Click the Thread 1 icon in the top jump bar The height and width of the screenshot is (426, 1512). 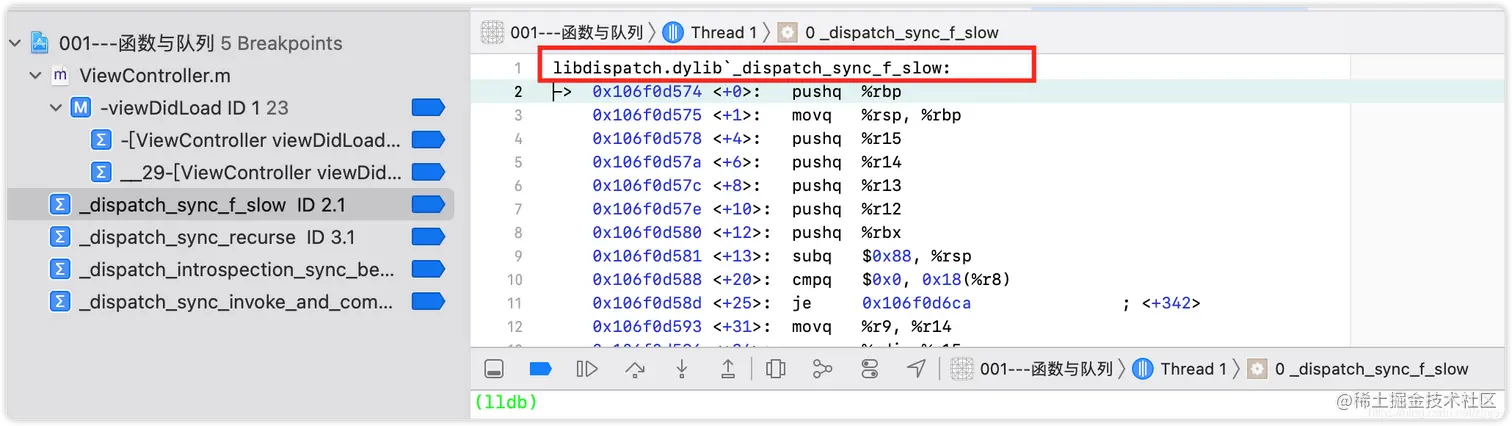coord(673,32)
